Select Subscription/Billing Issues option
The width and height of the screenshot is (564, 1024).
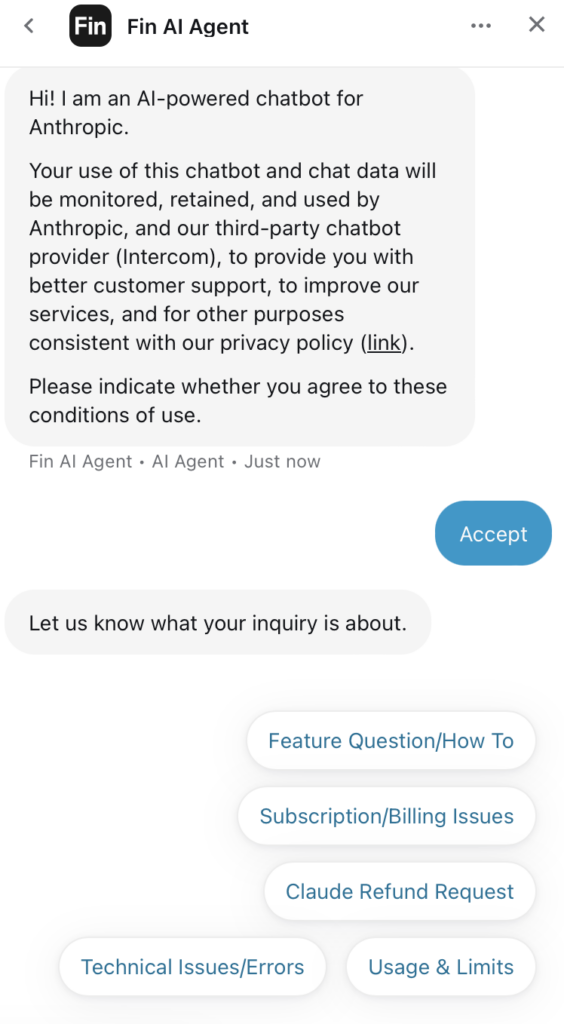386,816
